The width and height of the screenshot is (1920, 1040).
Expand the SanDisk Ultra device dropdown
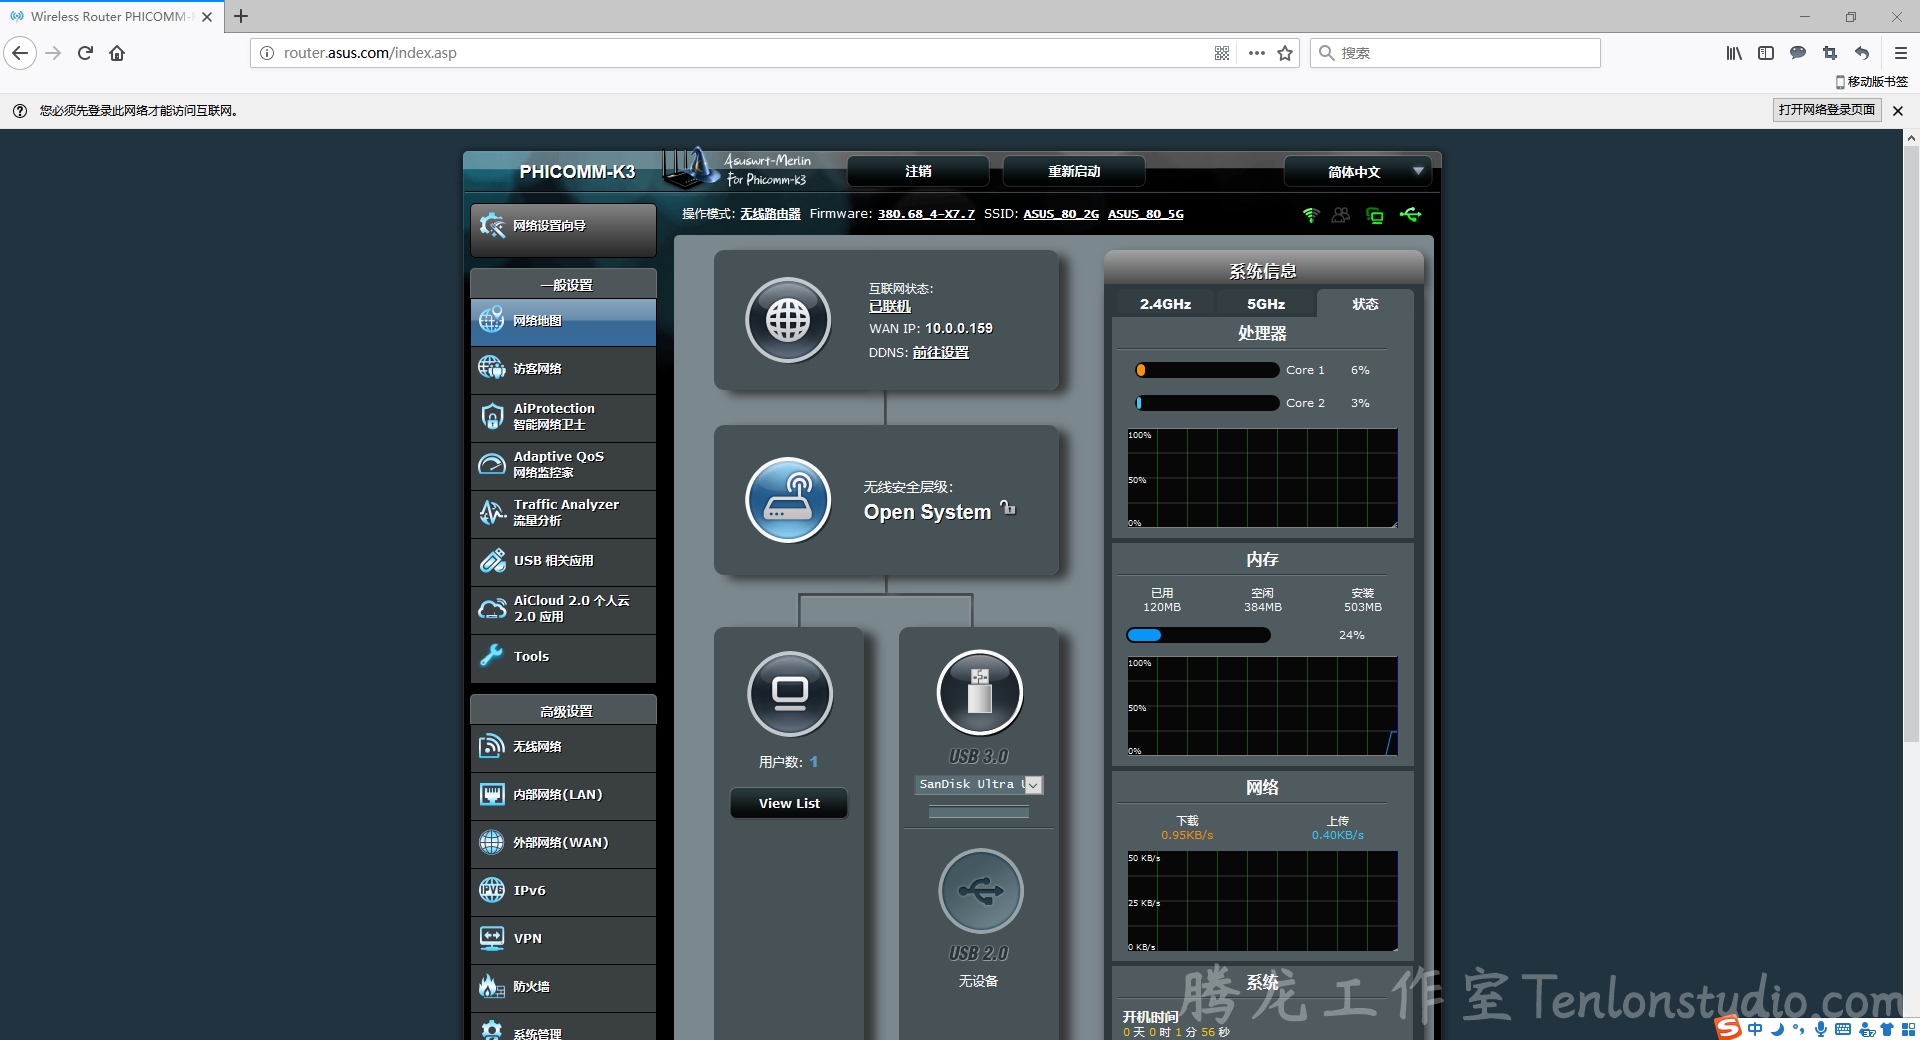coord(980,785)
